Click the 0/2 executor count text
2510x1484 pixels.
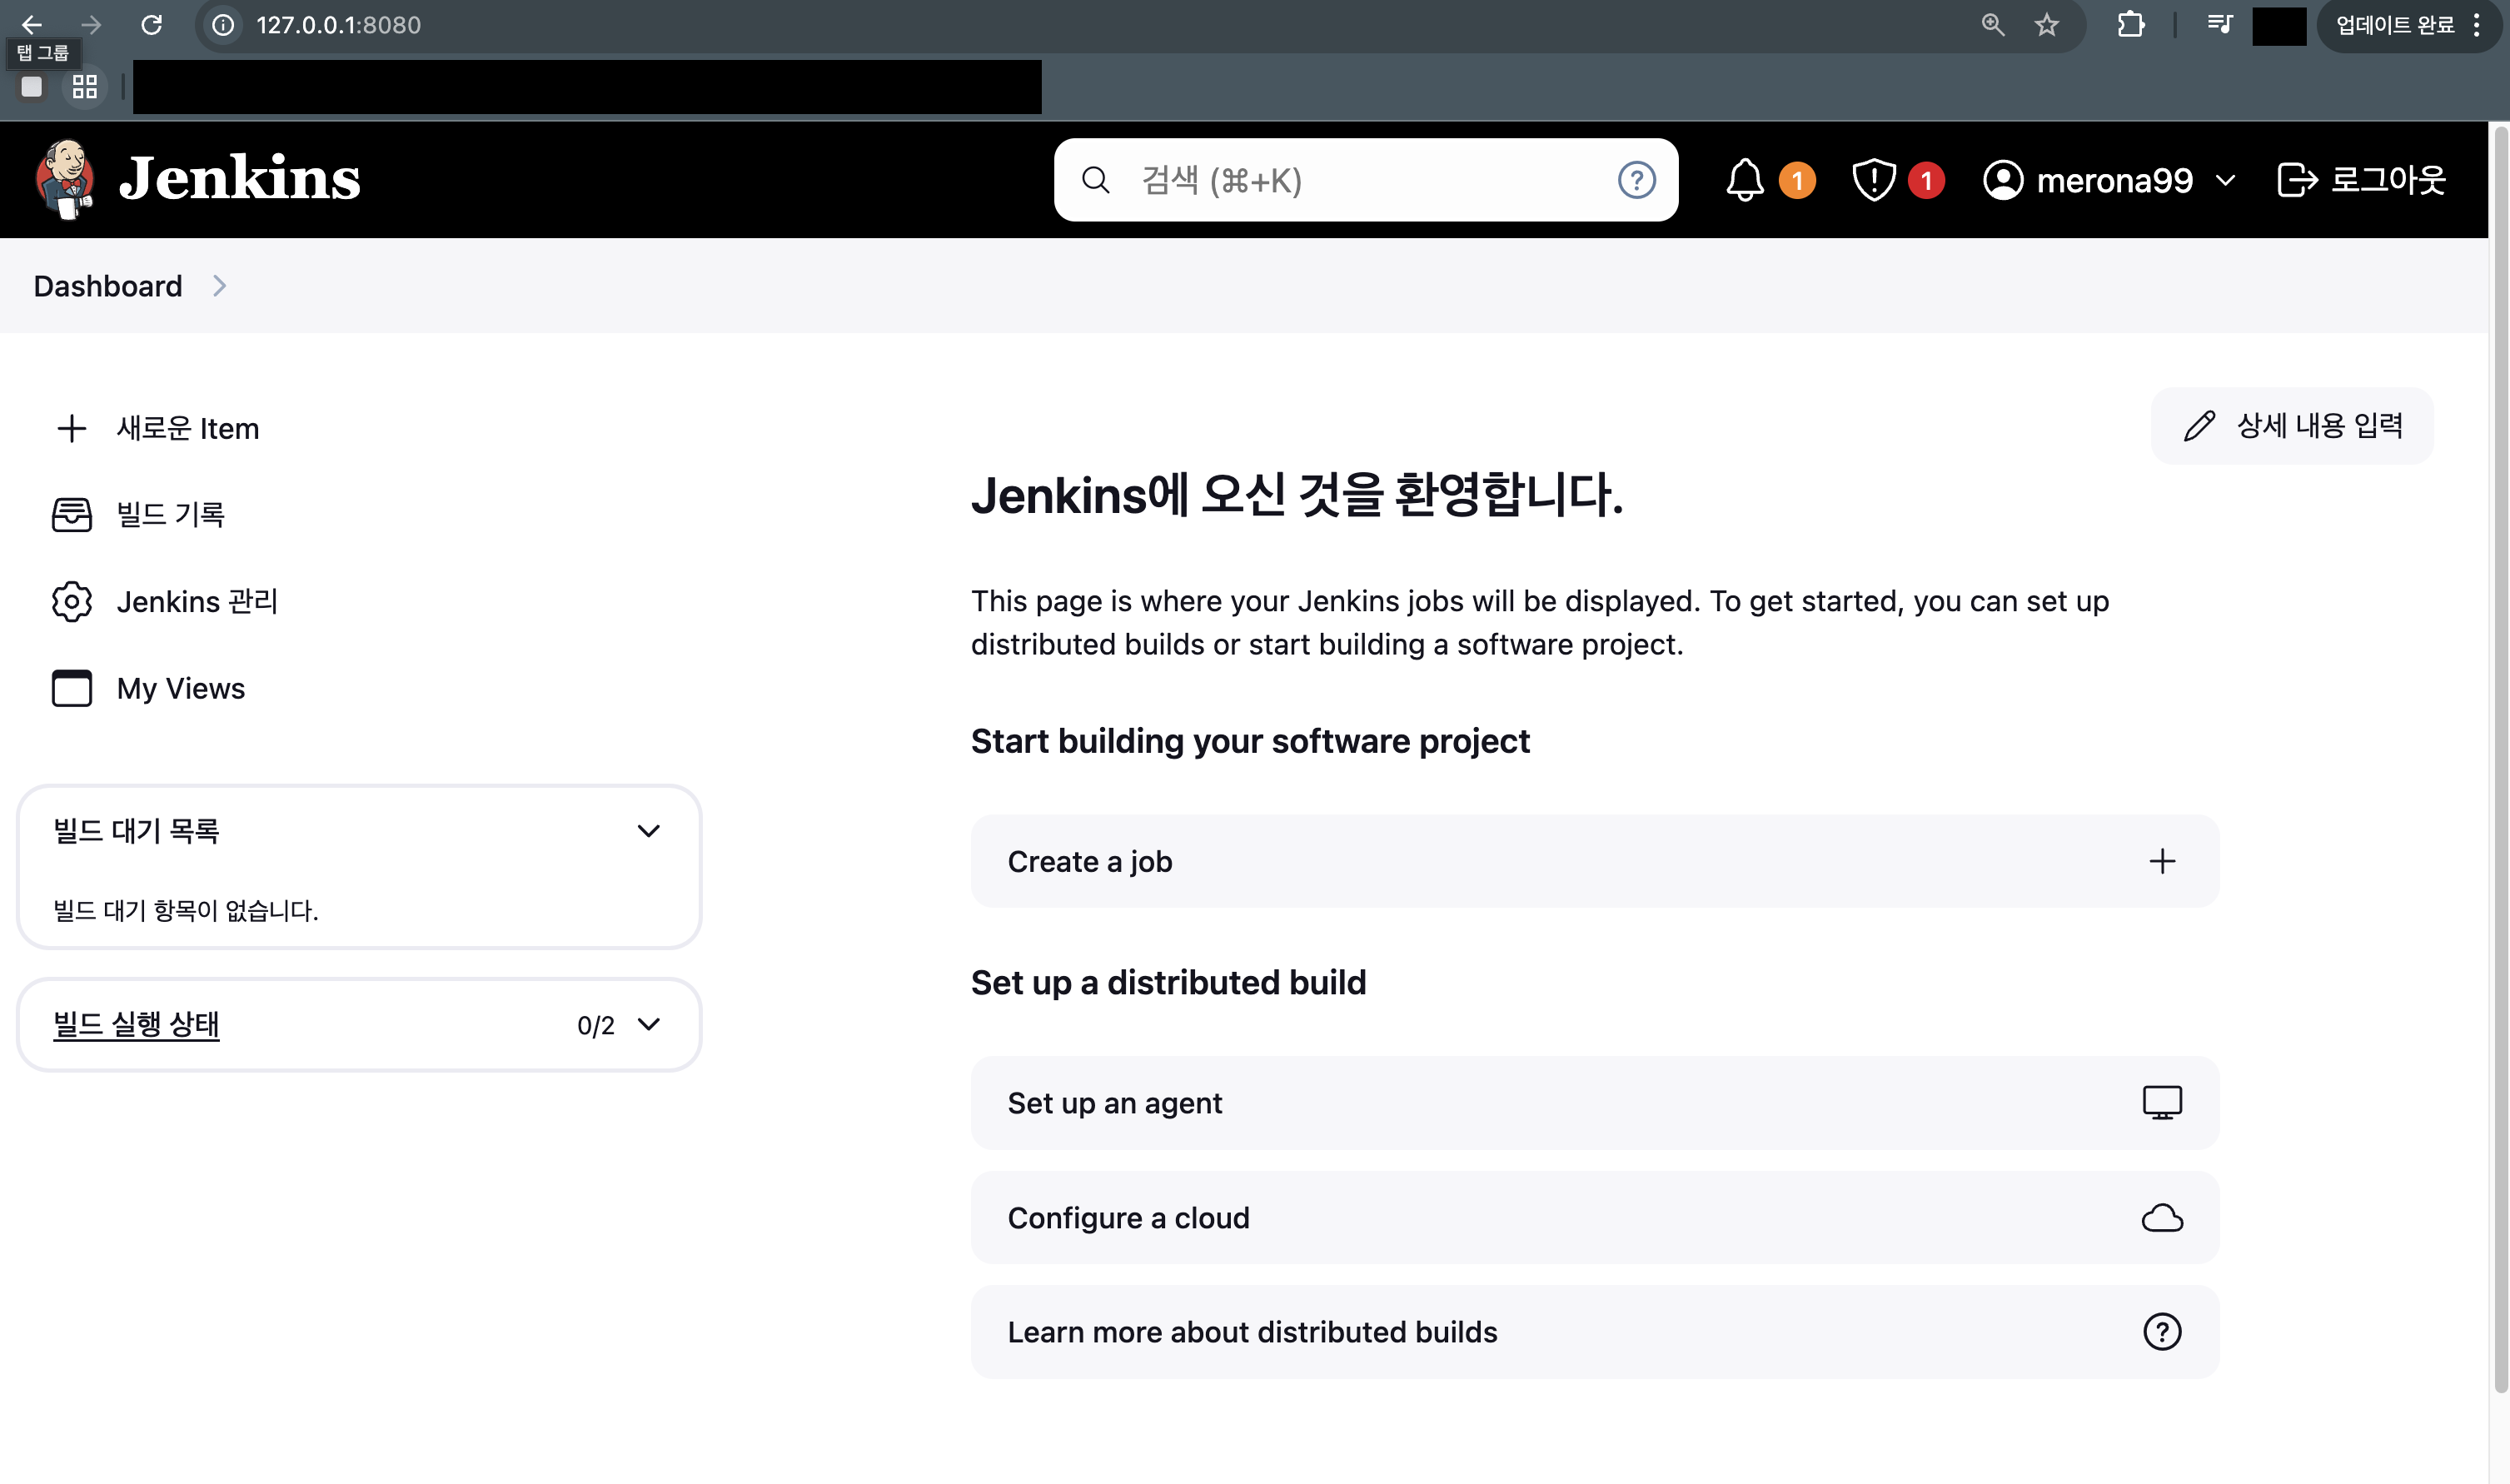pyautogui.click(x=595, y=1025)
